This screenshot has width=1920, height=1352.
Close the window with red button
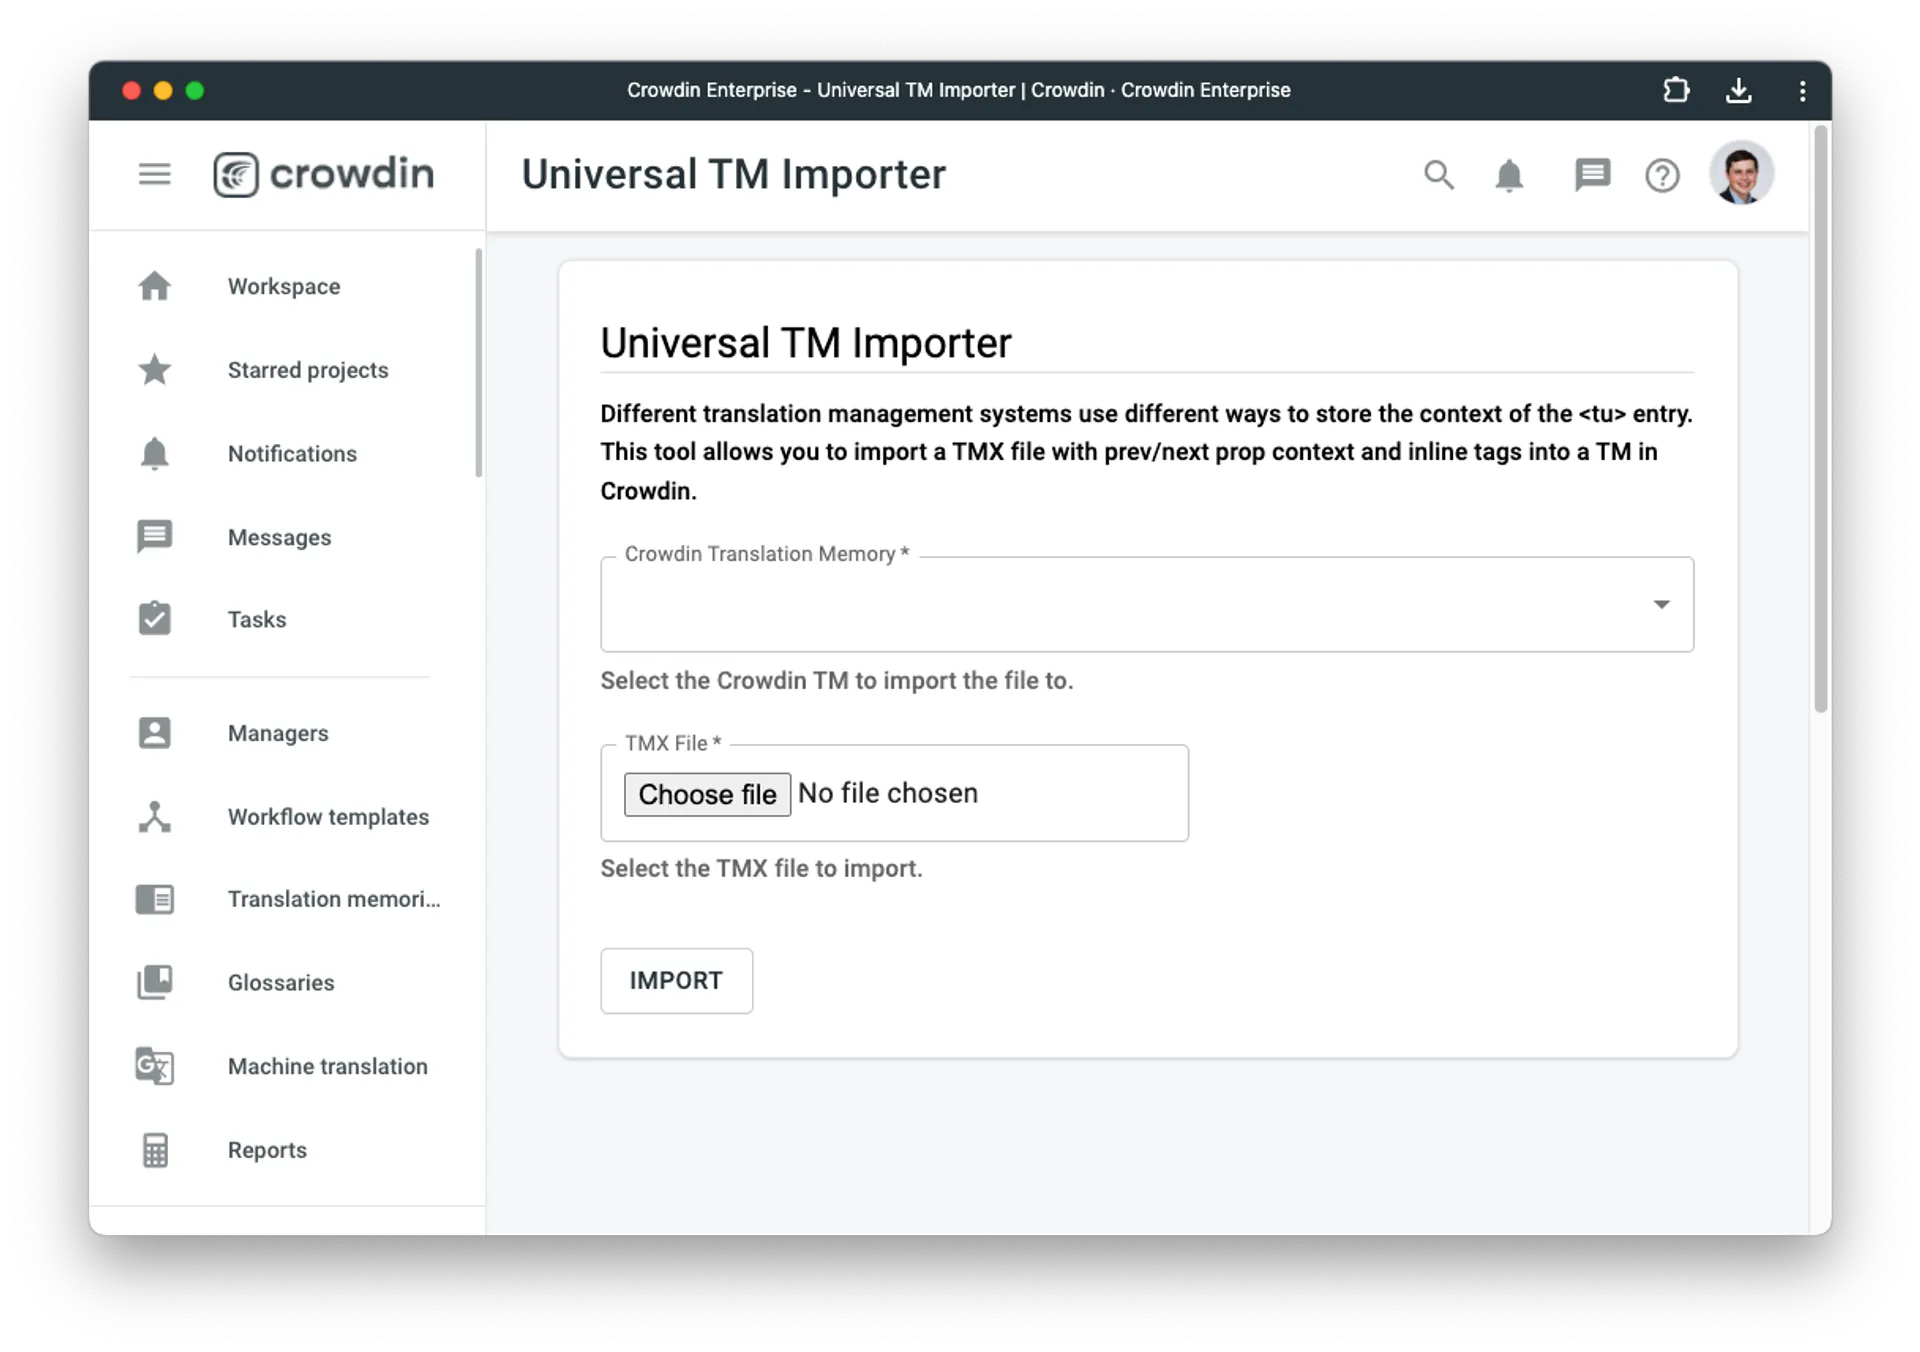(131, 91)
